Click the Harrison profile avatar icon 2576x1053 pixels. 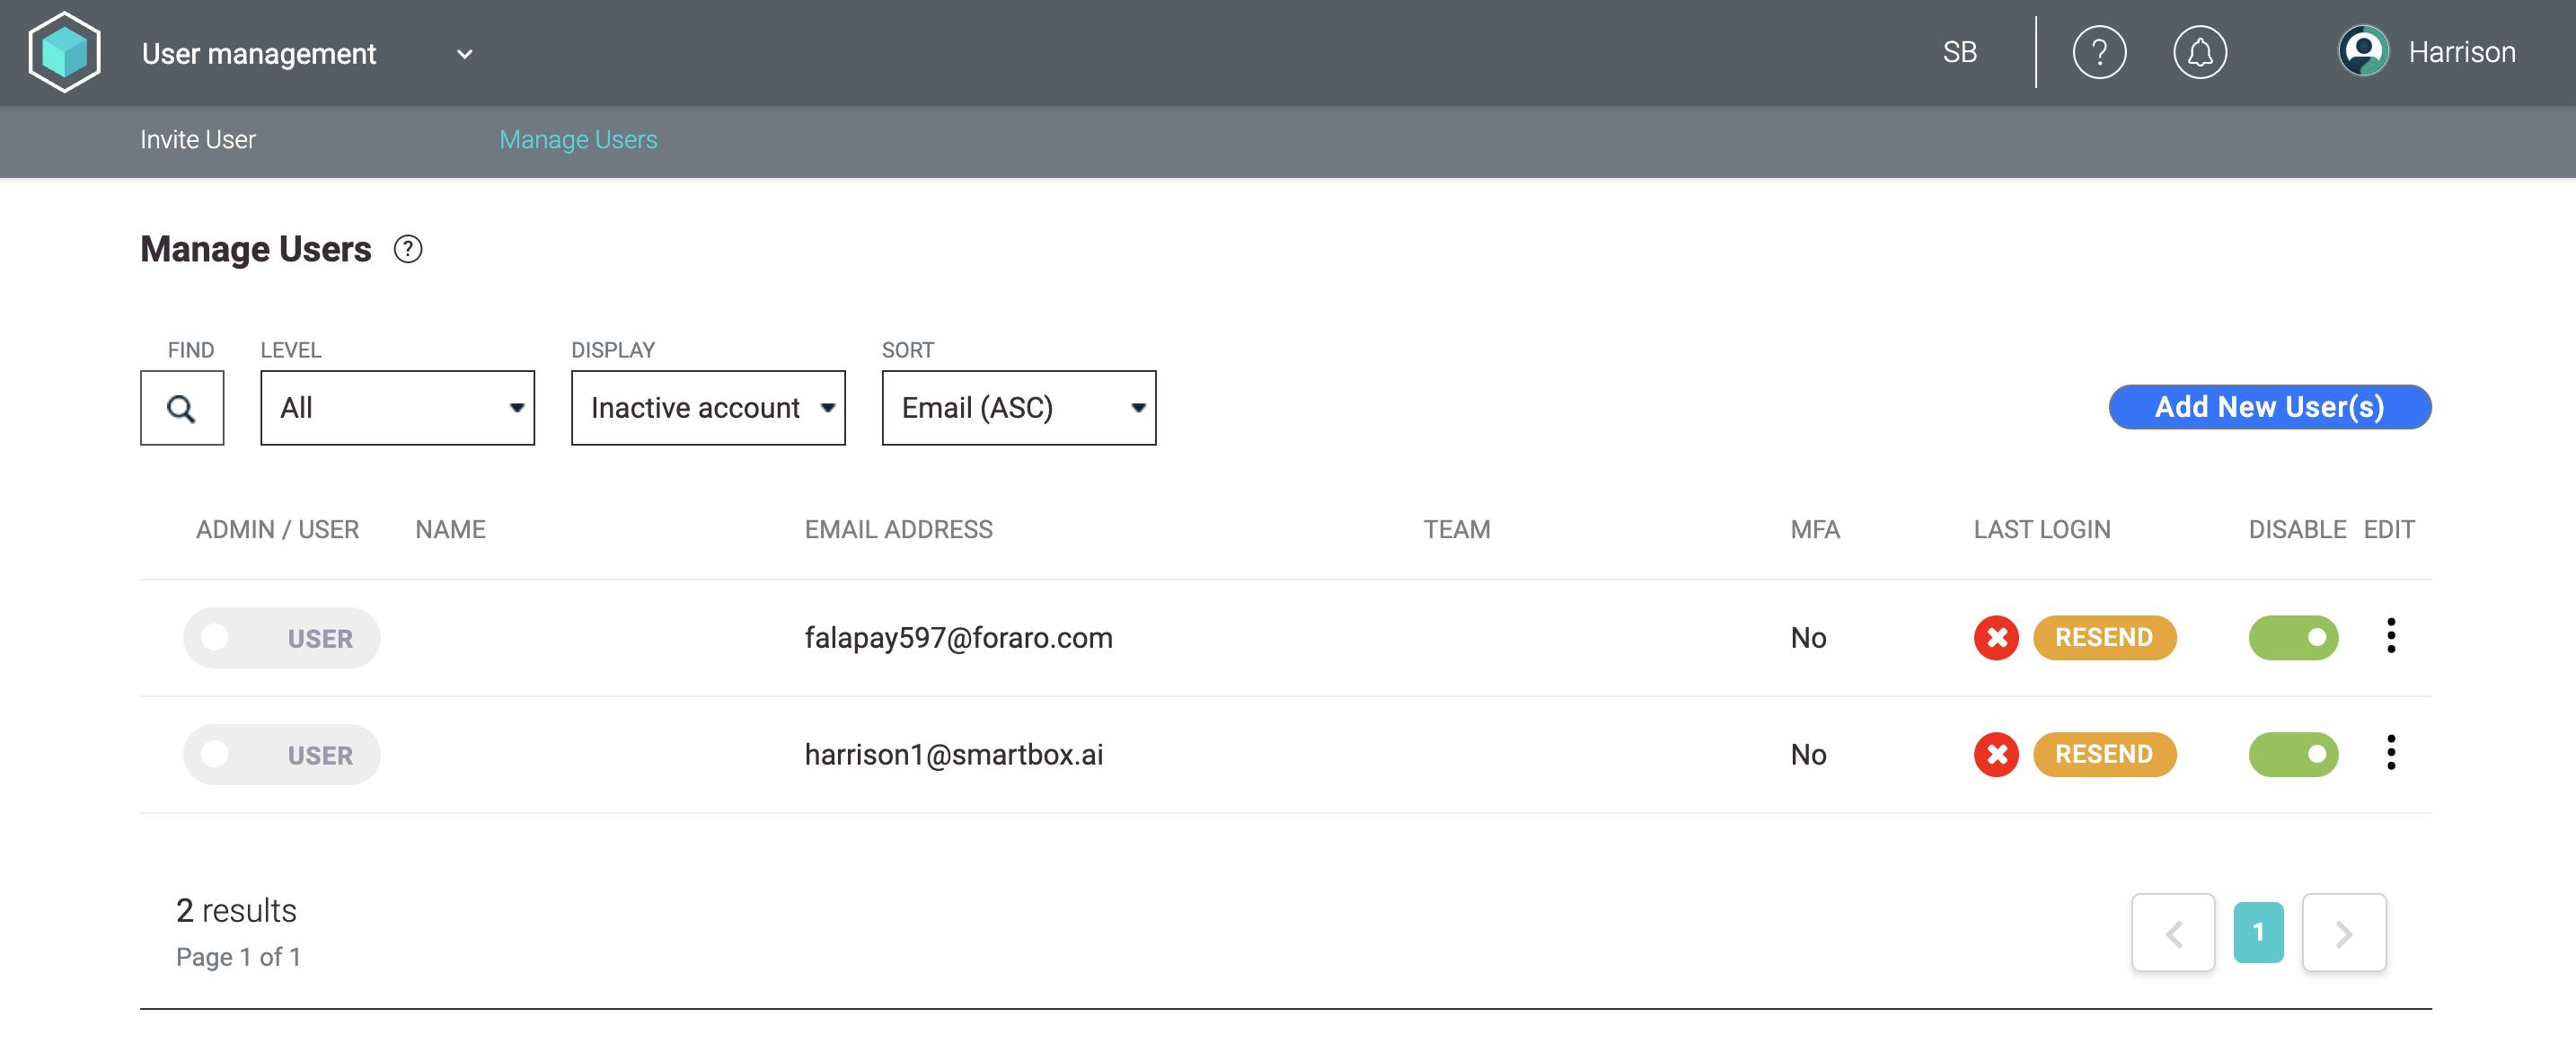coord(2362,52)
